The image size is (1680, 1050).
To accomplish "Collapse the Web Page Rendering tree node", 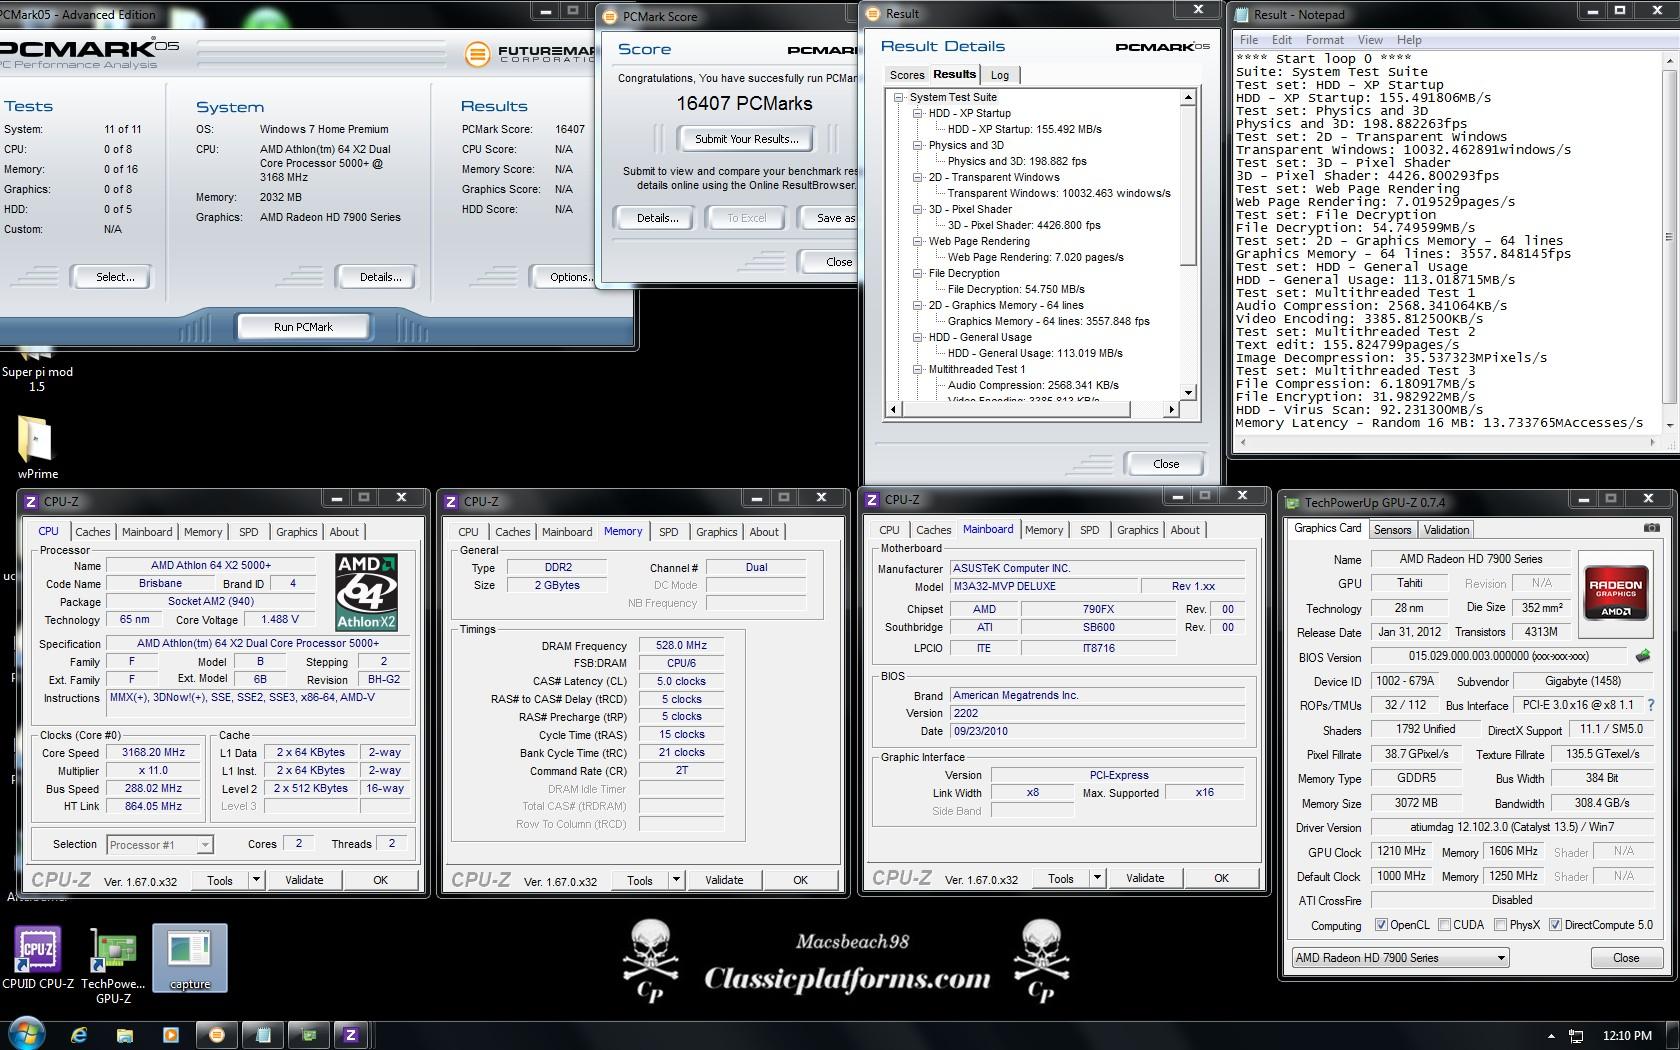I will (x=918, y=241).
